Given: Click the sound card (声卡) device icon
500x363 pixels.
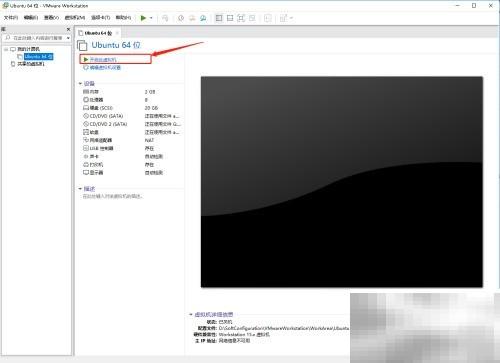Looking at the screenshot, I should click(x=86, y=156).
